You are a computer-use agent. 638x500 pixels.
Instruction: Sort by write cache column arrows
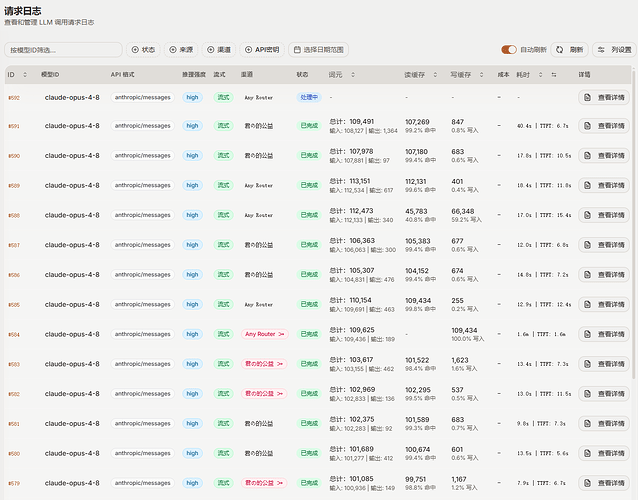tap(481, 74)
